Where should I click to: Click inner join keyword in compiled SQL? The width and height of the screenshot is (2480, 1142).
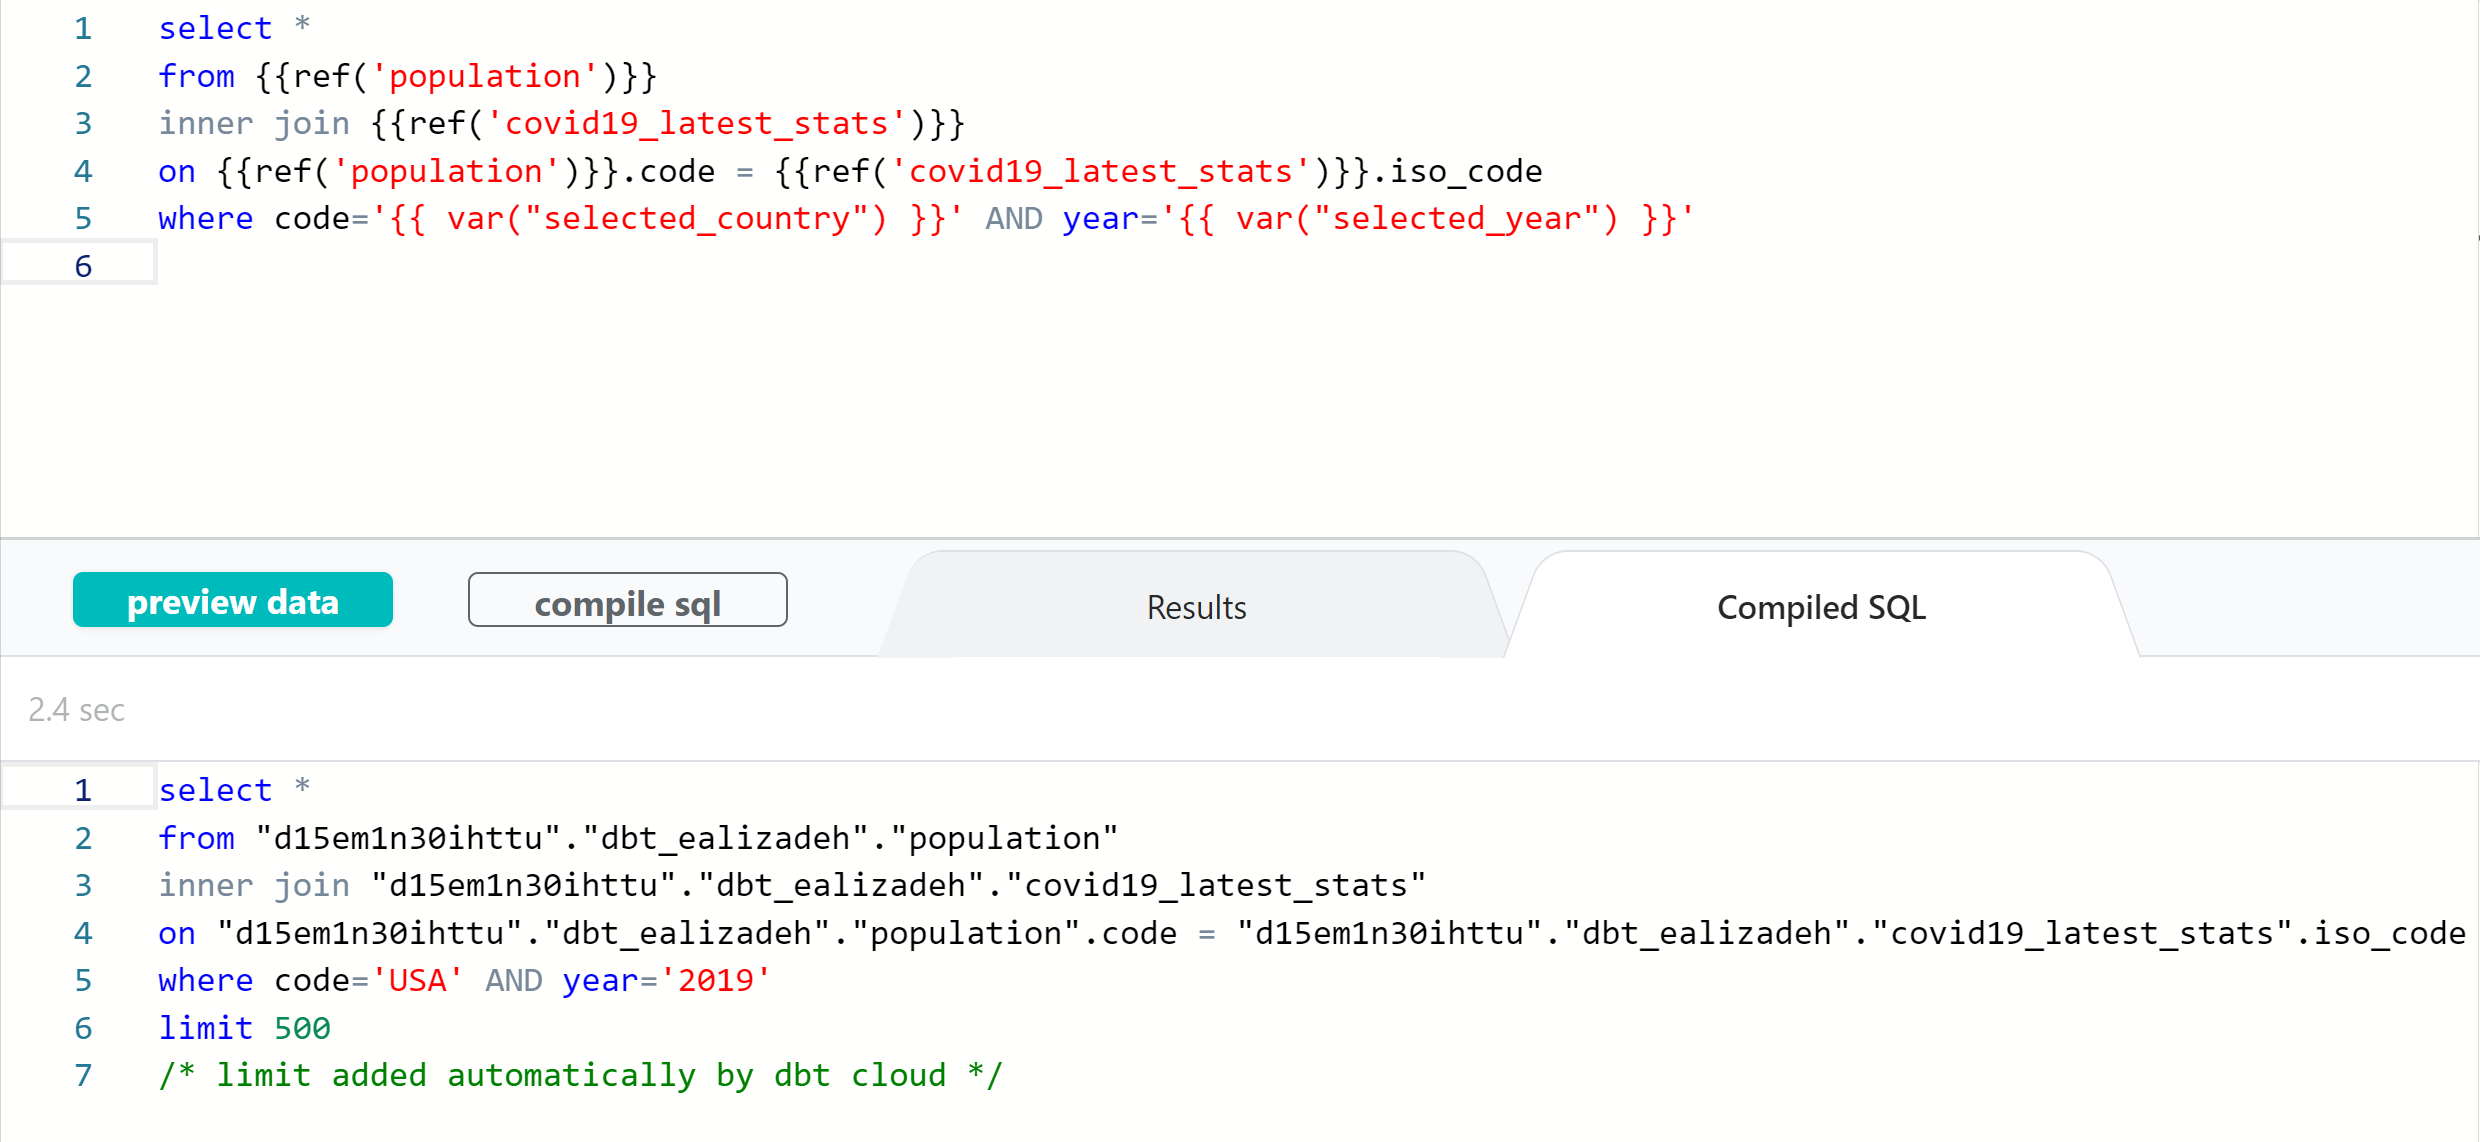254,886
